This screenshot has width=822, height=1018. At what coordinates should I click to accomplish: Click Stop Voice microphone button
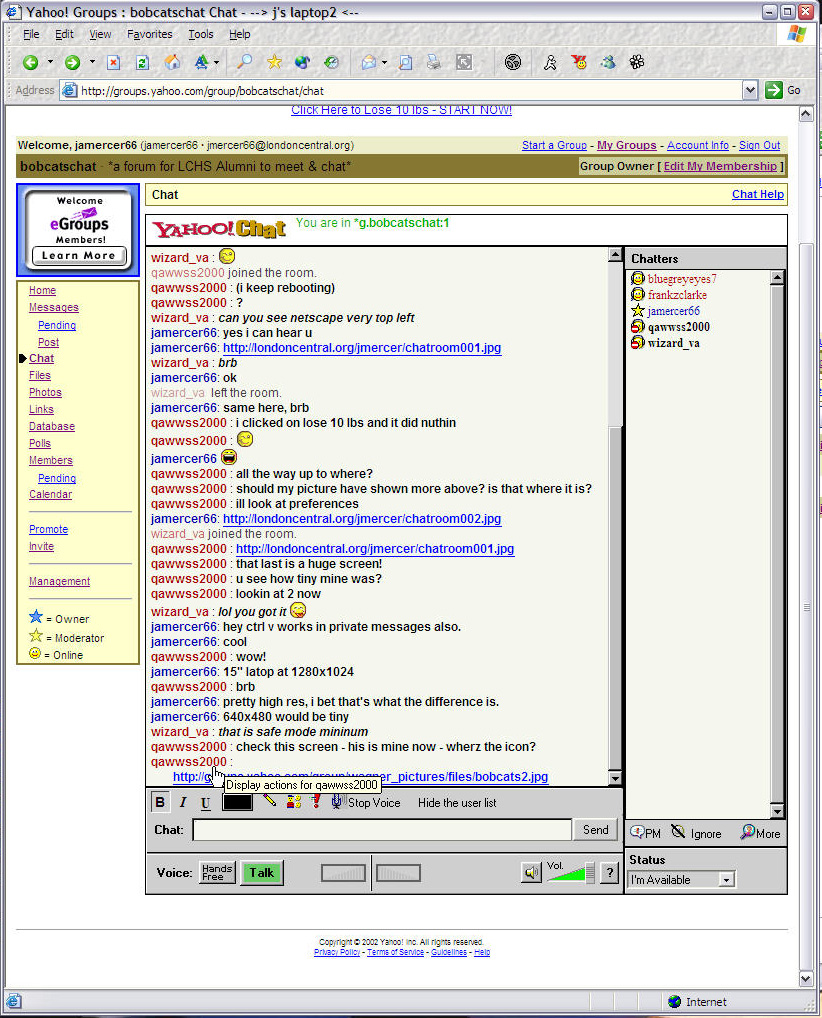366,802
